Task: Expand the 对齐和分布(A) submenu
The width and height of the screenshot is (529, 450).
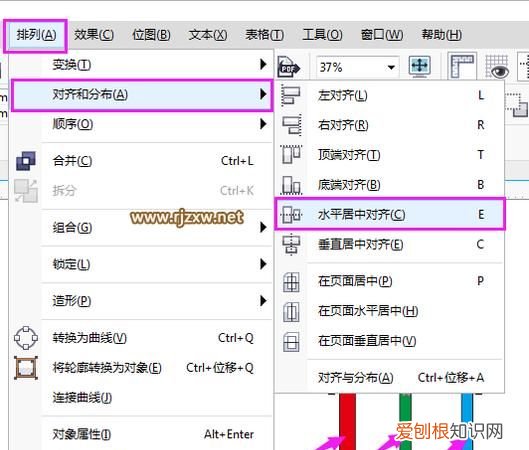Action: click(x=142, y=95)
